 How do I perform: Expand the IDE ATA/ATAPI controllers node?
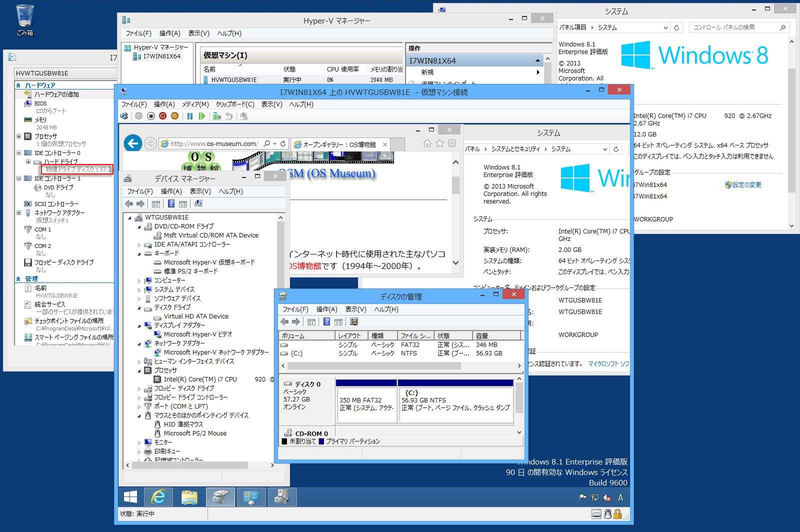(x=139, y=245)
